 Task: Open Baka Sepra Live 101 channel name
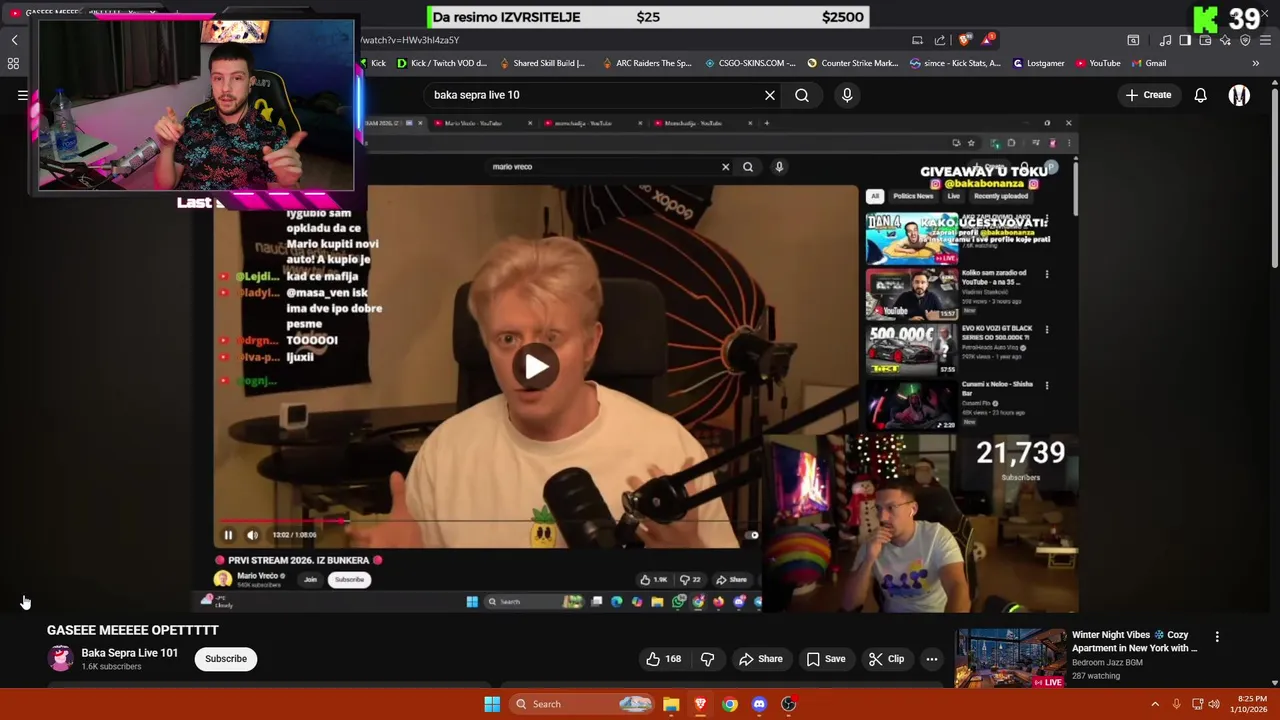(129, 653)
